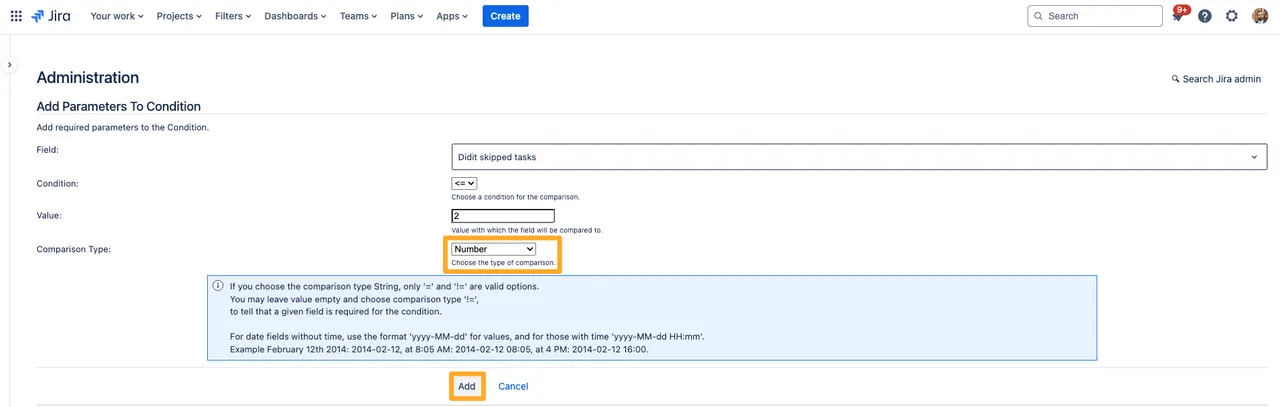The width and height of the screenshot is (1280, 407).
Task: Open the Condition operator dropdown
Action: pos(464,184)
